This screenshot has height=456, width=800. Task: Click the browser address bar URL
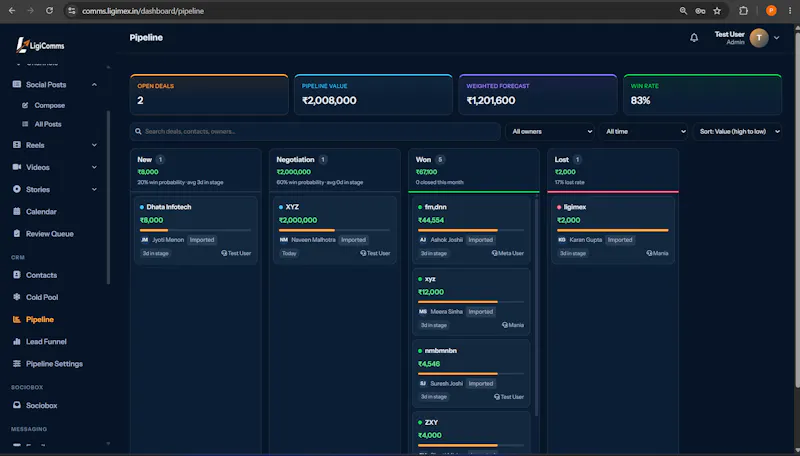(x=143, y=11)
